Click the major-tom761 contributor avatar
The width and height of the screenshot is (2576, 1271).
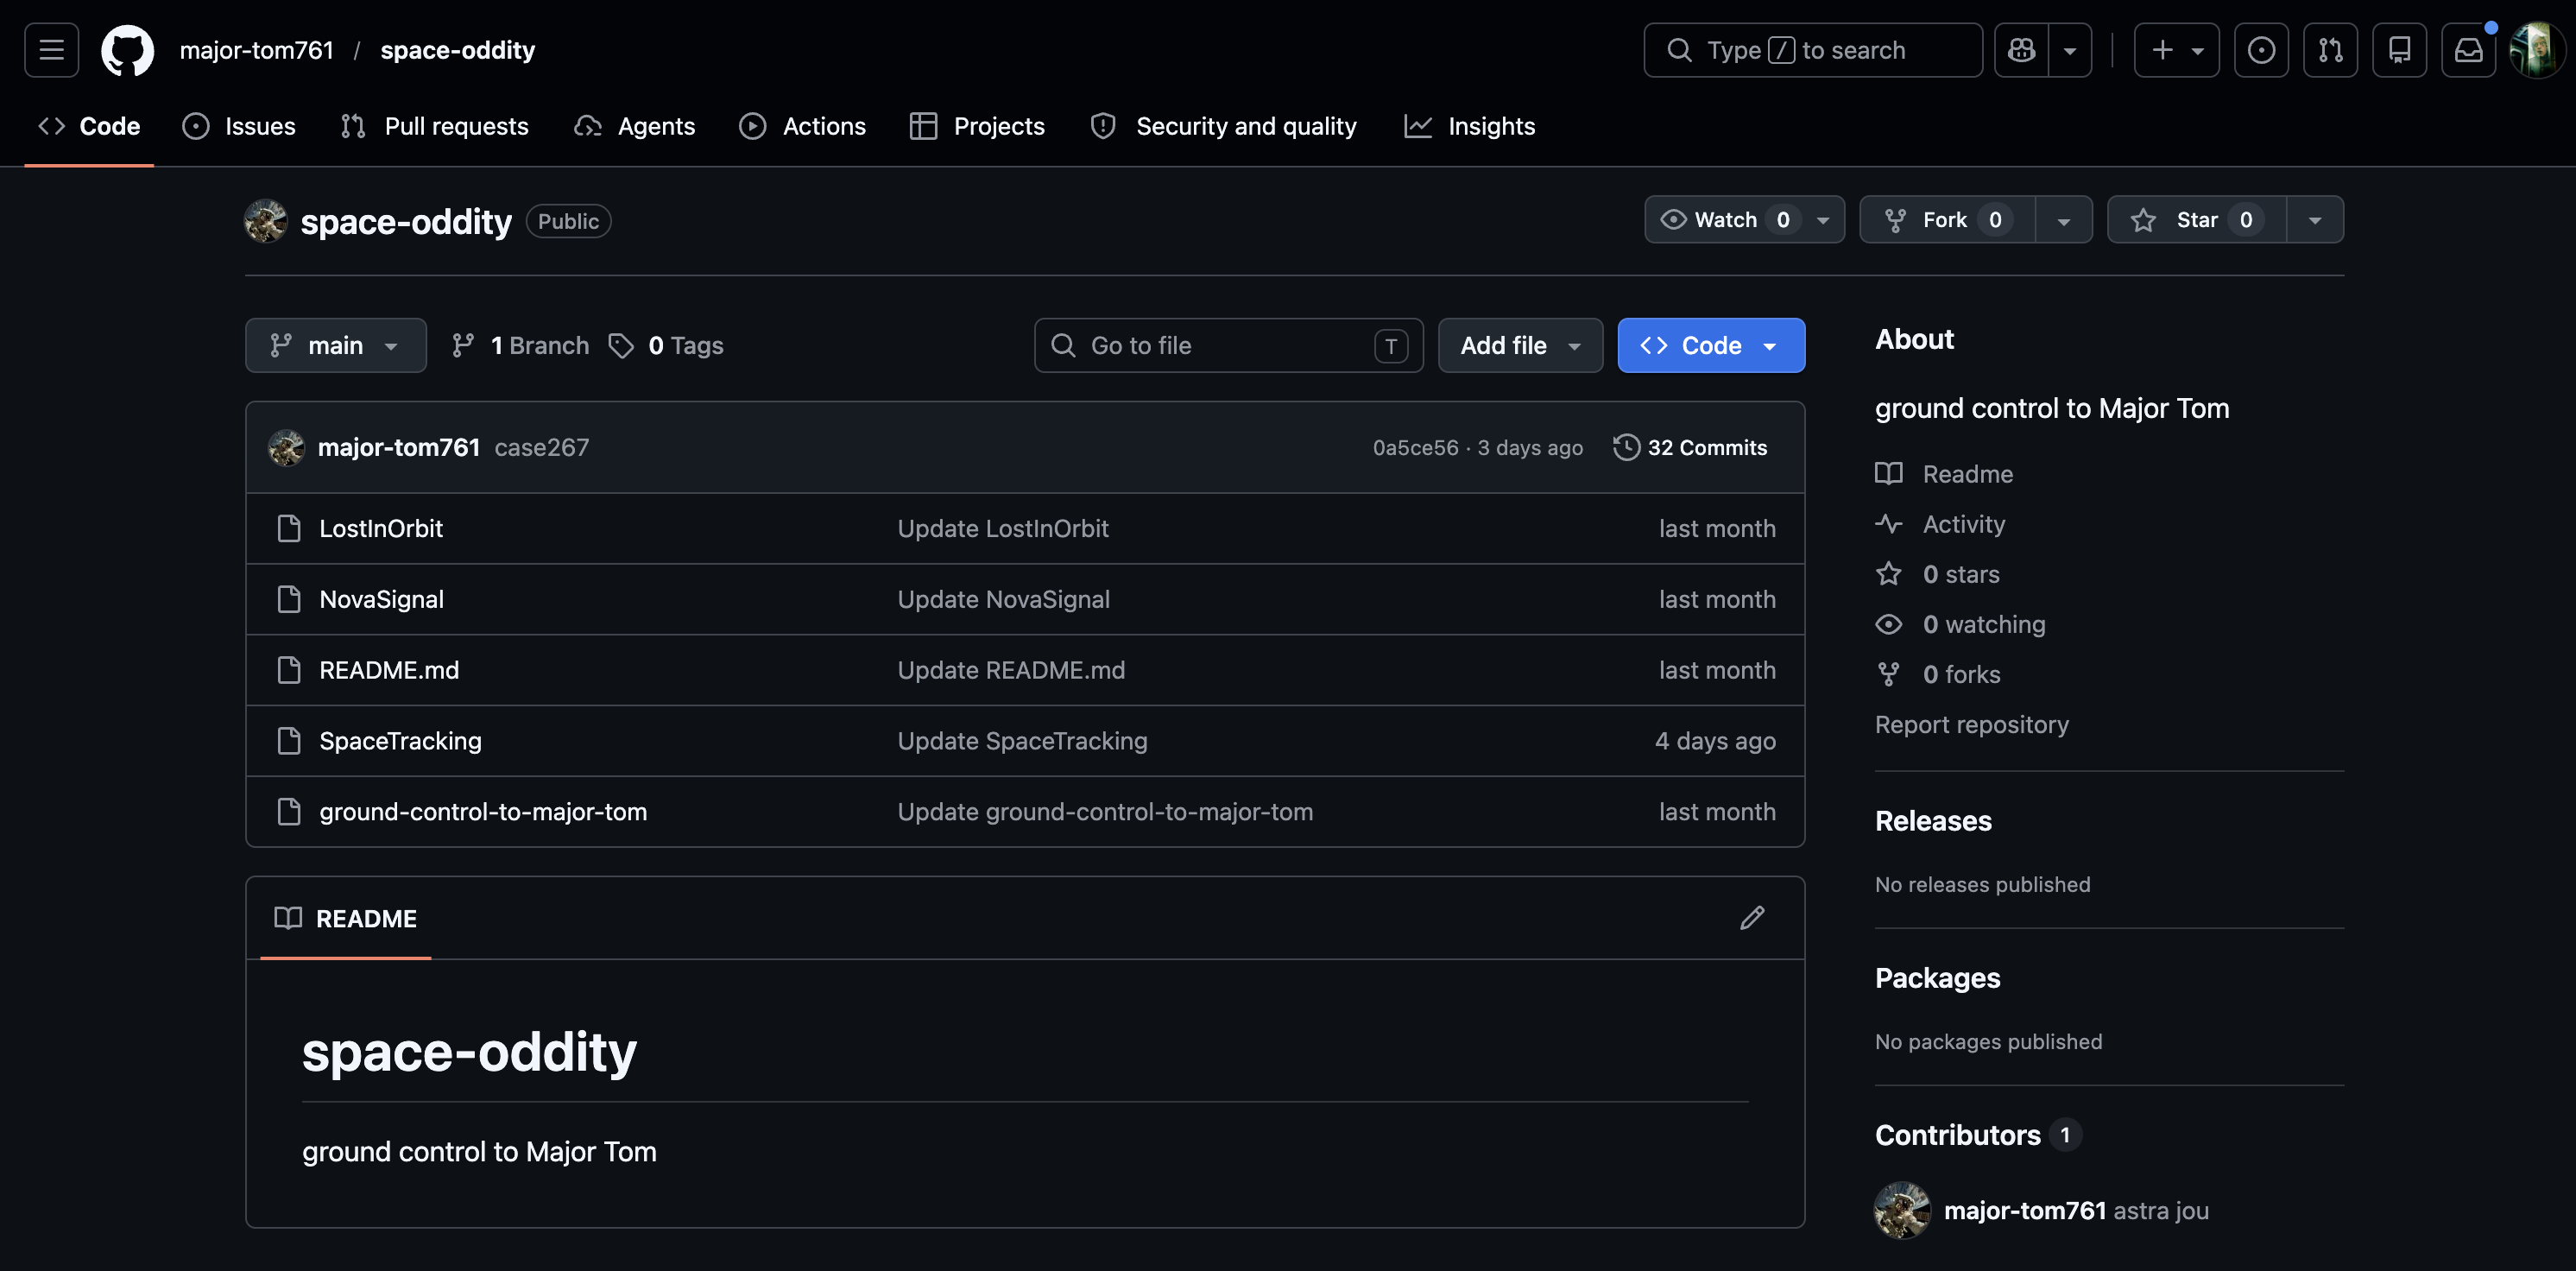(x=1902, y=1210)
